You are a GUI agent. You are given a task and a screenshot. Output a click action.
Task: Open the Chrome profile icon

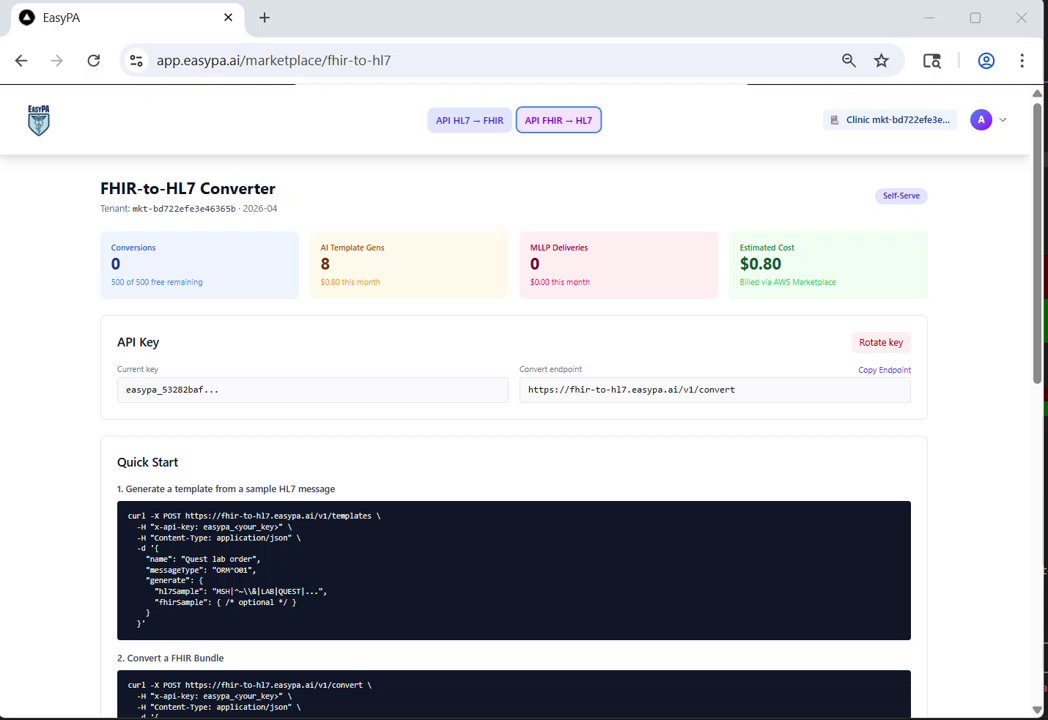986,61
